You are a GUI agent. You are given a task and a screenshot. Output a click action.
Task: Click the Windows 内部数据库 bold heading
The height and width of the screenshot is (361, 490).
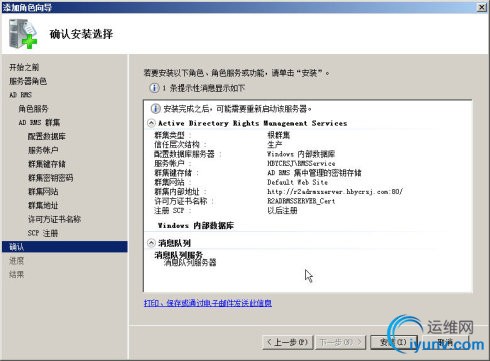196,226
